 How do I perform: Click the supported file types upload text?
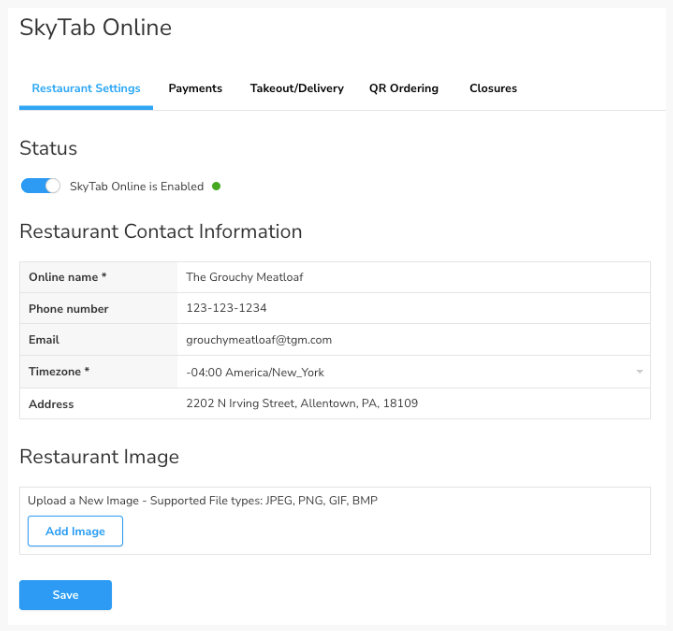(203, 500)
